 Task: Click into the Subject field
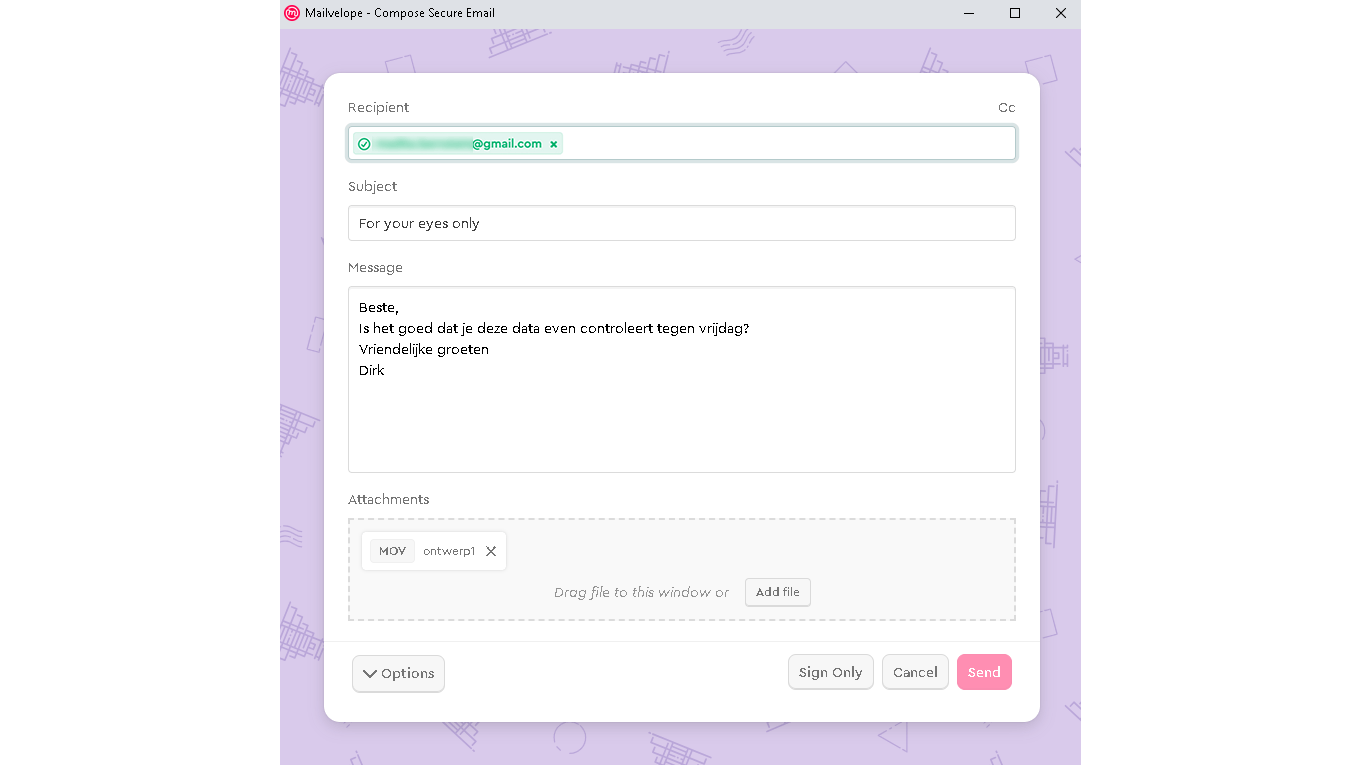tap(681, 223)
